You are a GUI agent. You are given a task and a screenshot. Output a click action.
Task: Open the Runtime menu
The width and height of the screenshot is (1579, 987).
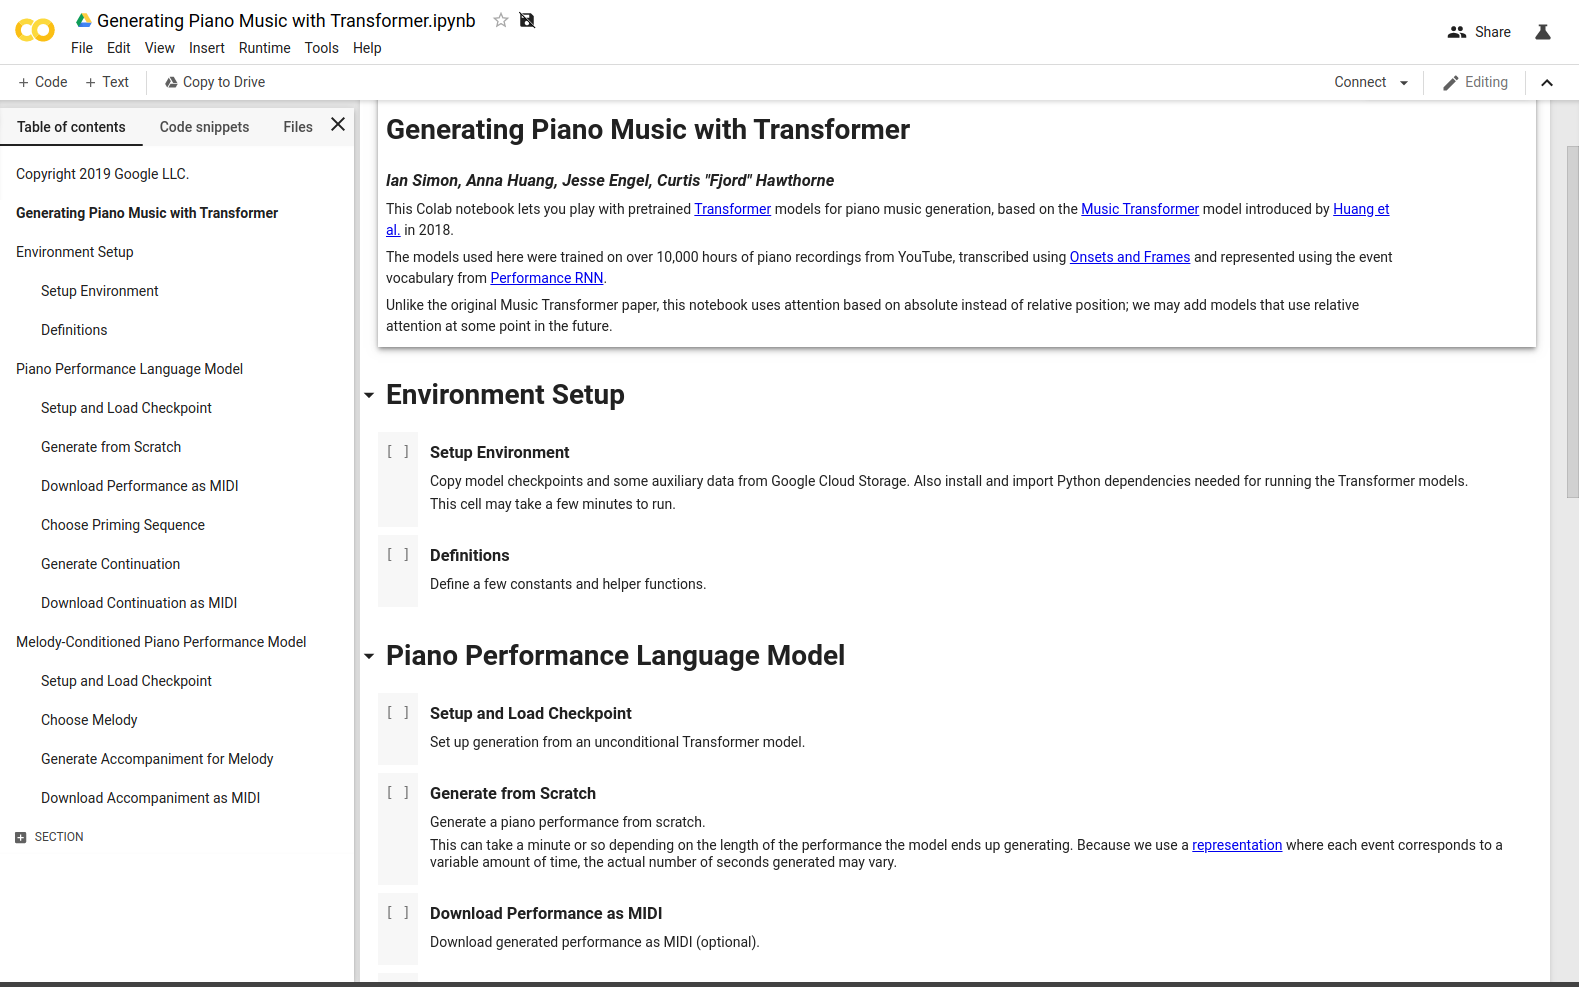tap(264, 48)
